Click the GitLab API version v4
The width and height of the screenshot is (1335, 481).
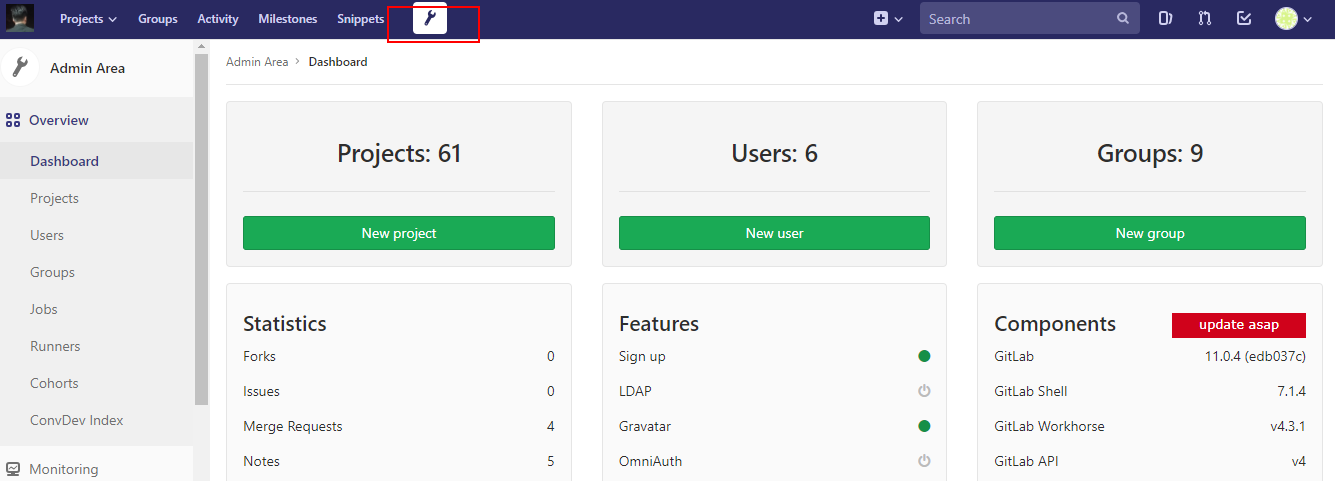tap(1298, 461)
